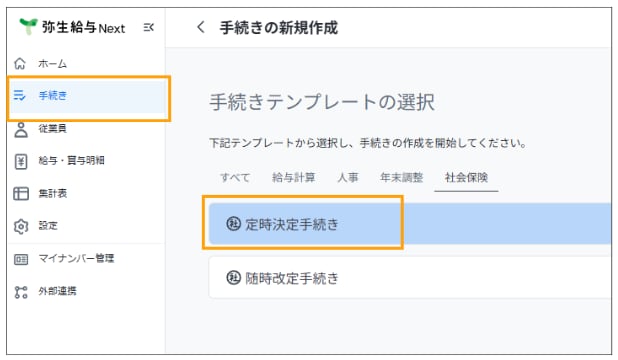Switch to the 人事 tab
Viewport: 618px width, 360px height.
click(348, 177)
